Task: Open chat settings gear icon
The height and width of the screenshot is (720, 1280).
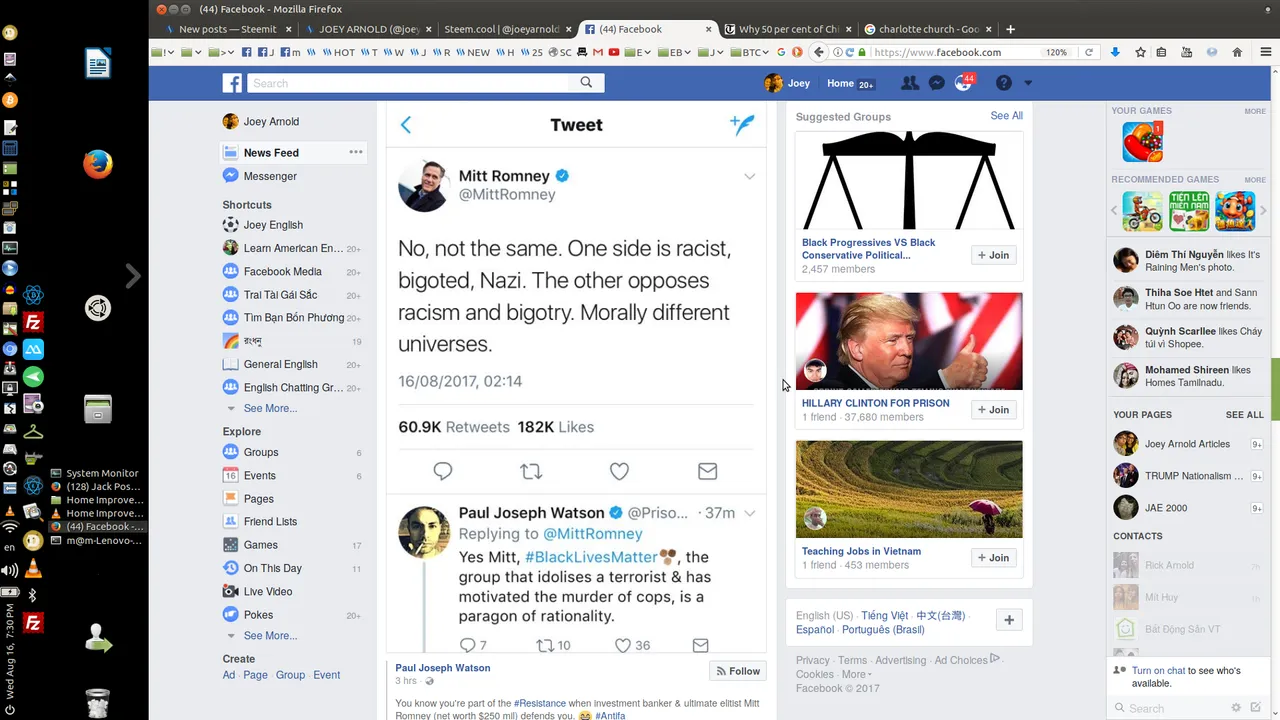Action: click(x=1236, y=708)
